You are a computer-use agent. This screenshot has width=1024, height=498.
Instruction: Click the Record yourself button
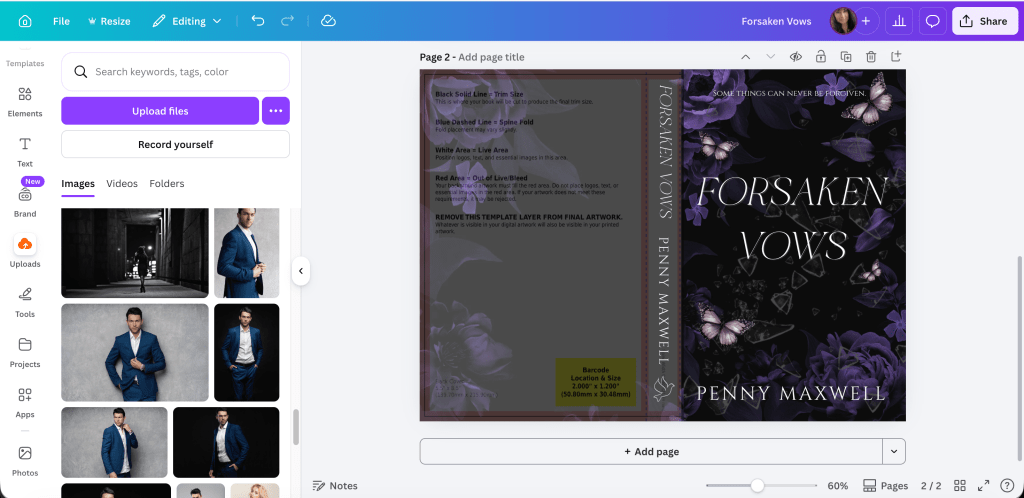[x=175, y=144]
